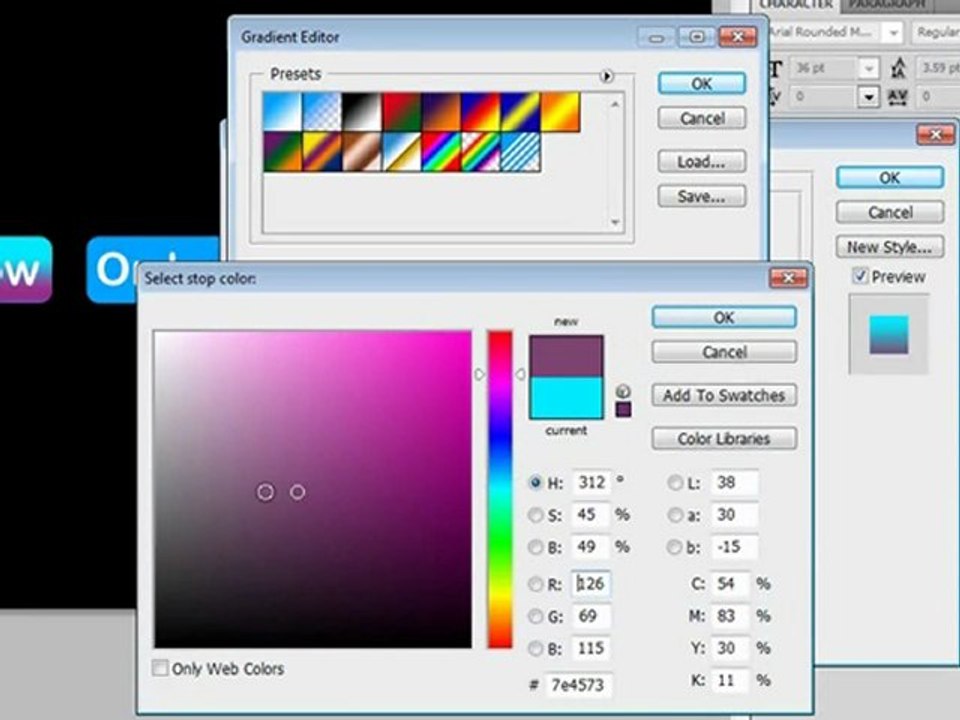Click Cancel in the Gradient Editor

(x=702, y=118)
